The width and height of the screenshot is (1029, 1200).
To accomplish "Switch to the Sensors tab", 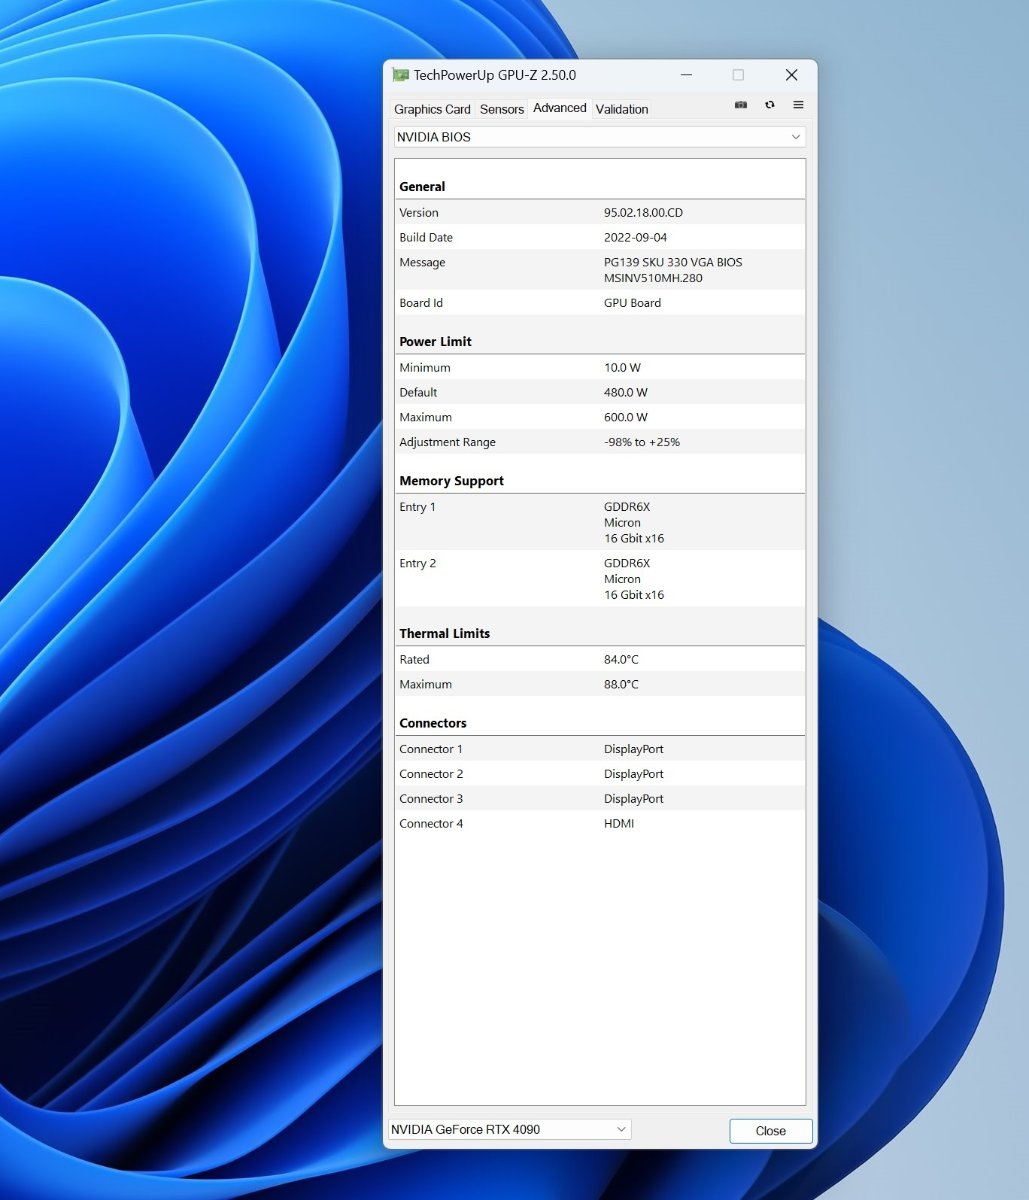I will [502, 109].
